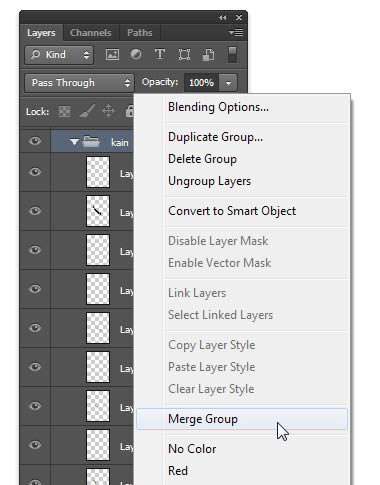Select thumbnail of first layer under kain
The height and width of the screenshot is (485, 380).
(98, 172)
